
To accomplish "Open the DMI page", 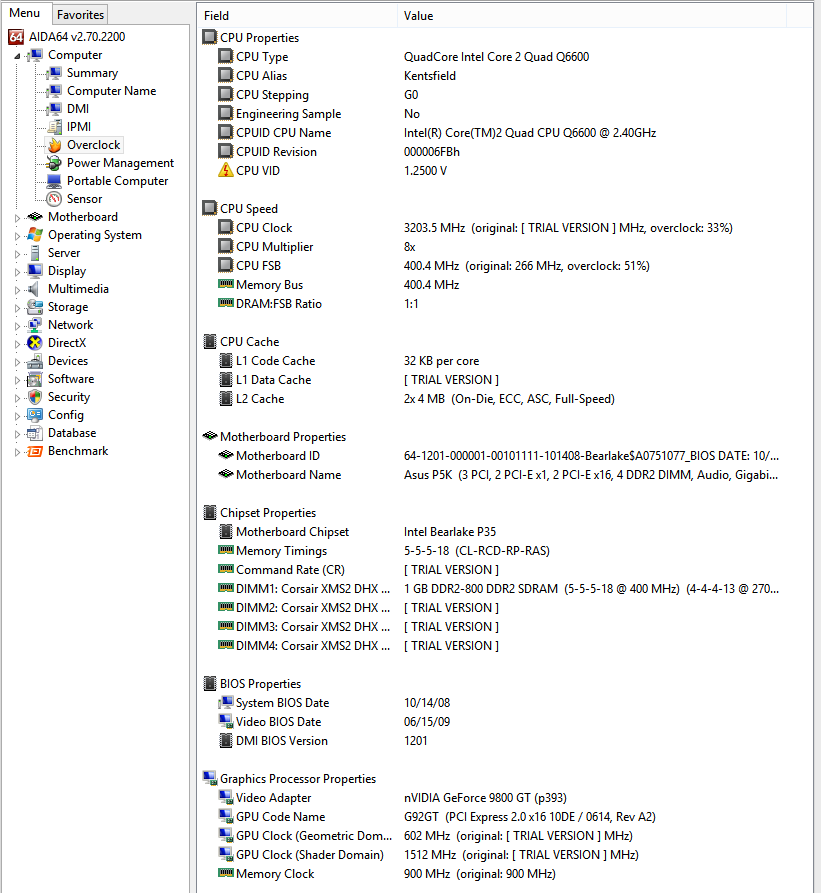I will (x=78, y=109).
